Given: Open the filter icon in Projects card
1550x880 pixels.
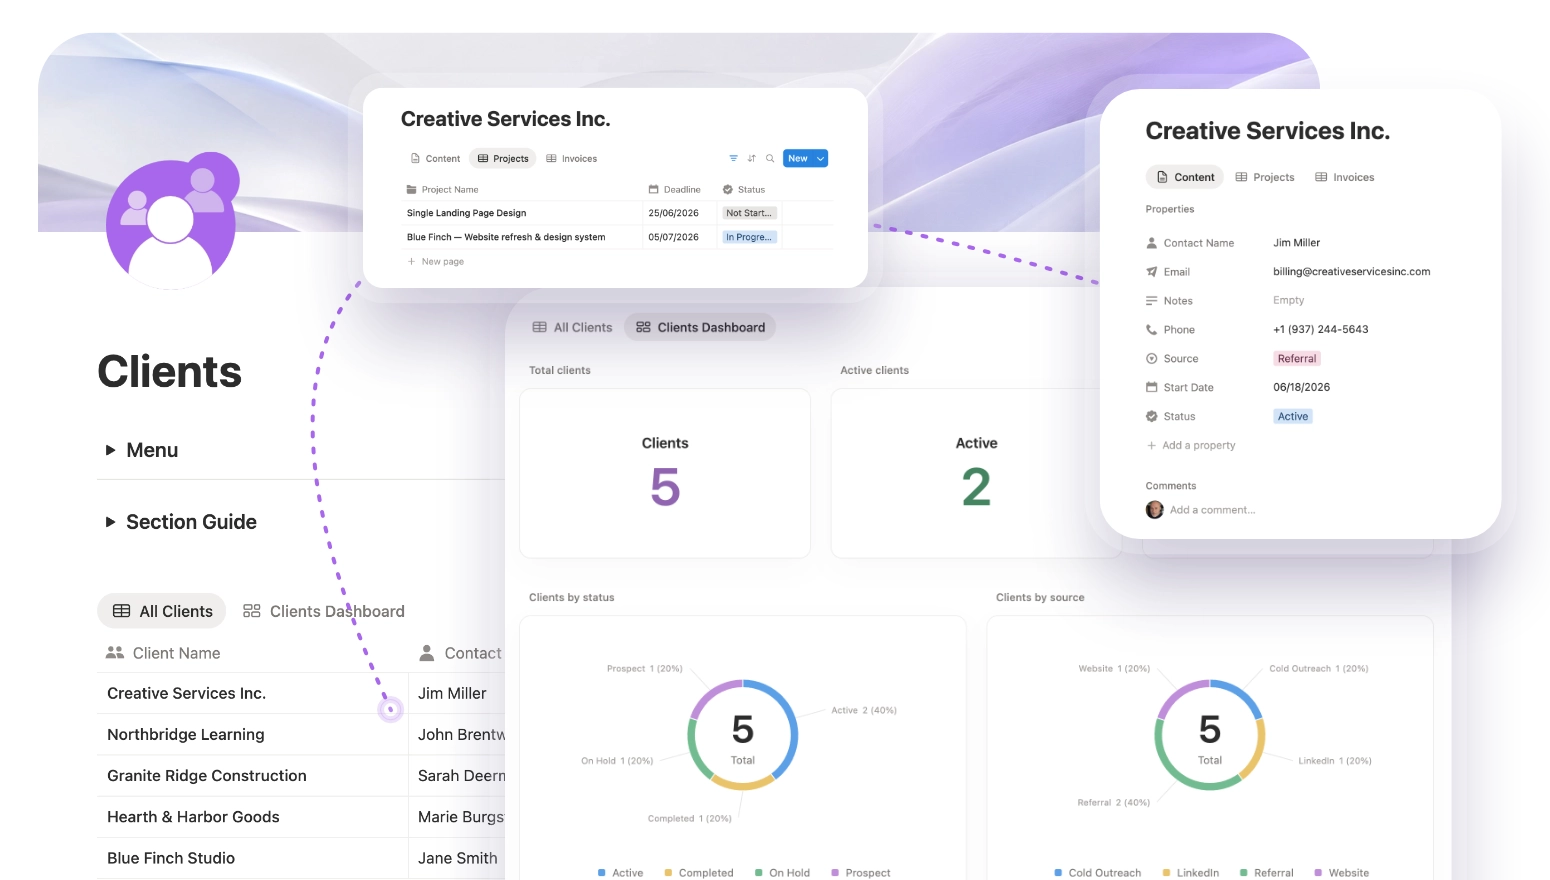Looking at the screenshot, I should (x=733, y=158).
